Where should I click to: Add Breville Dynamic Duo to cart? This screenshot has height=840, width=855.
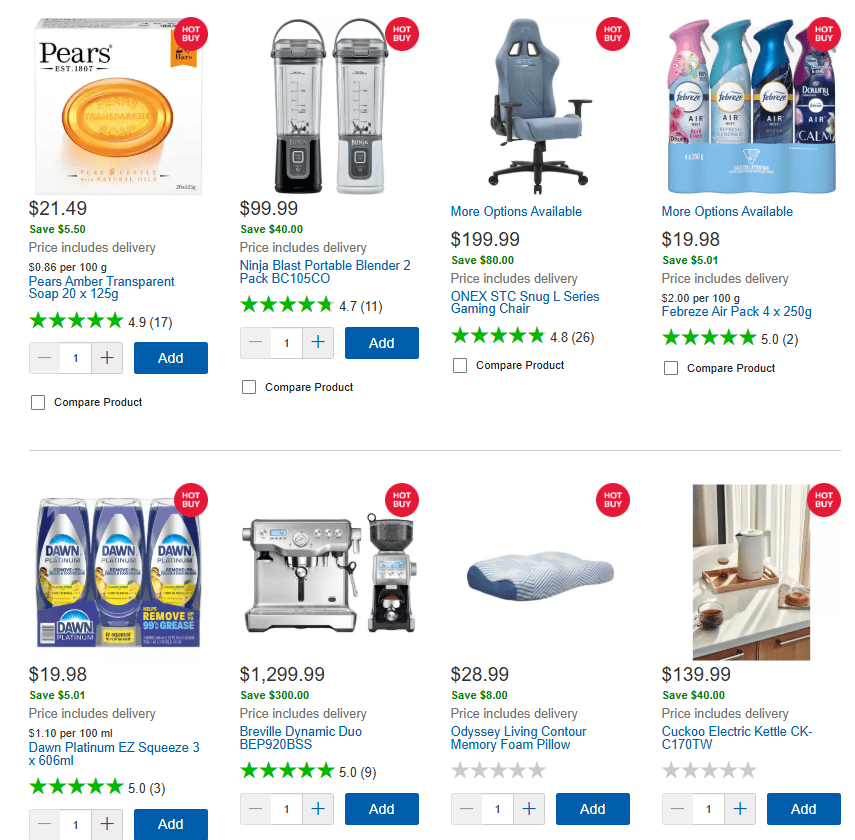coord(382,809)
